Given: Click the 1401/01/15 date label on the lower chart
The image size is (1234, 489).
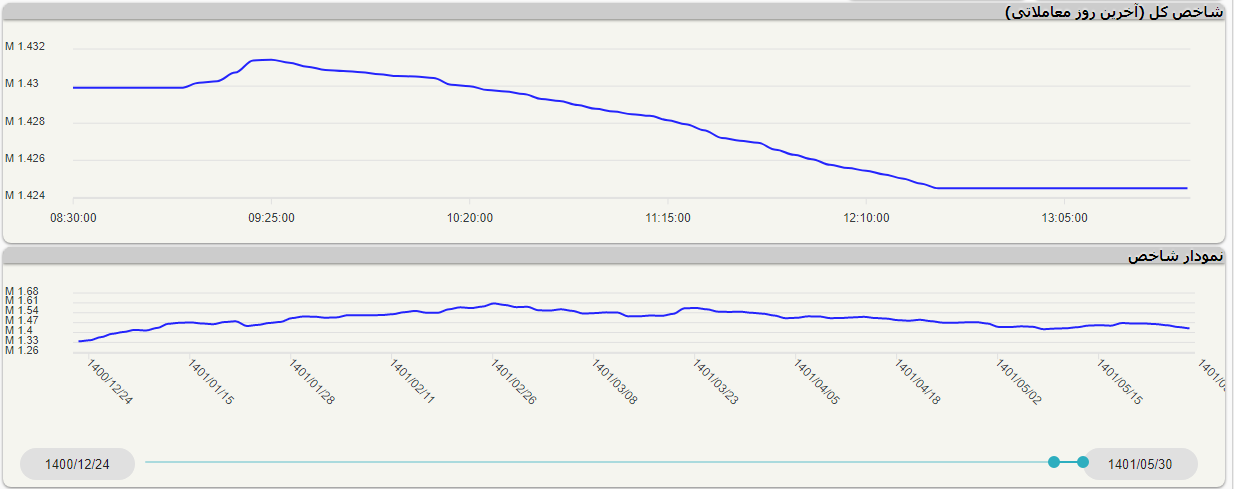Looking at the screenshot, I should [211, 383].
